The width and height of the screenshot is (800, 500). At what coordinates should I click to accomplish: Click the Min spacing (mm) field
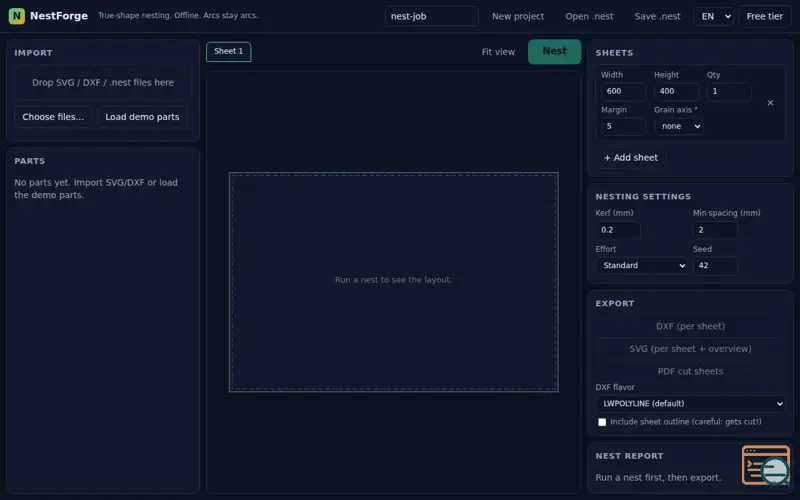tap(715, 230)
